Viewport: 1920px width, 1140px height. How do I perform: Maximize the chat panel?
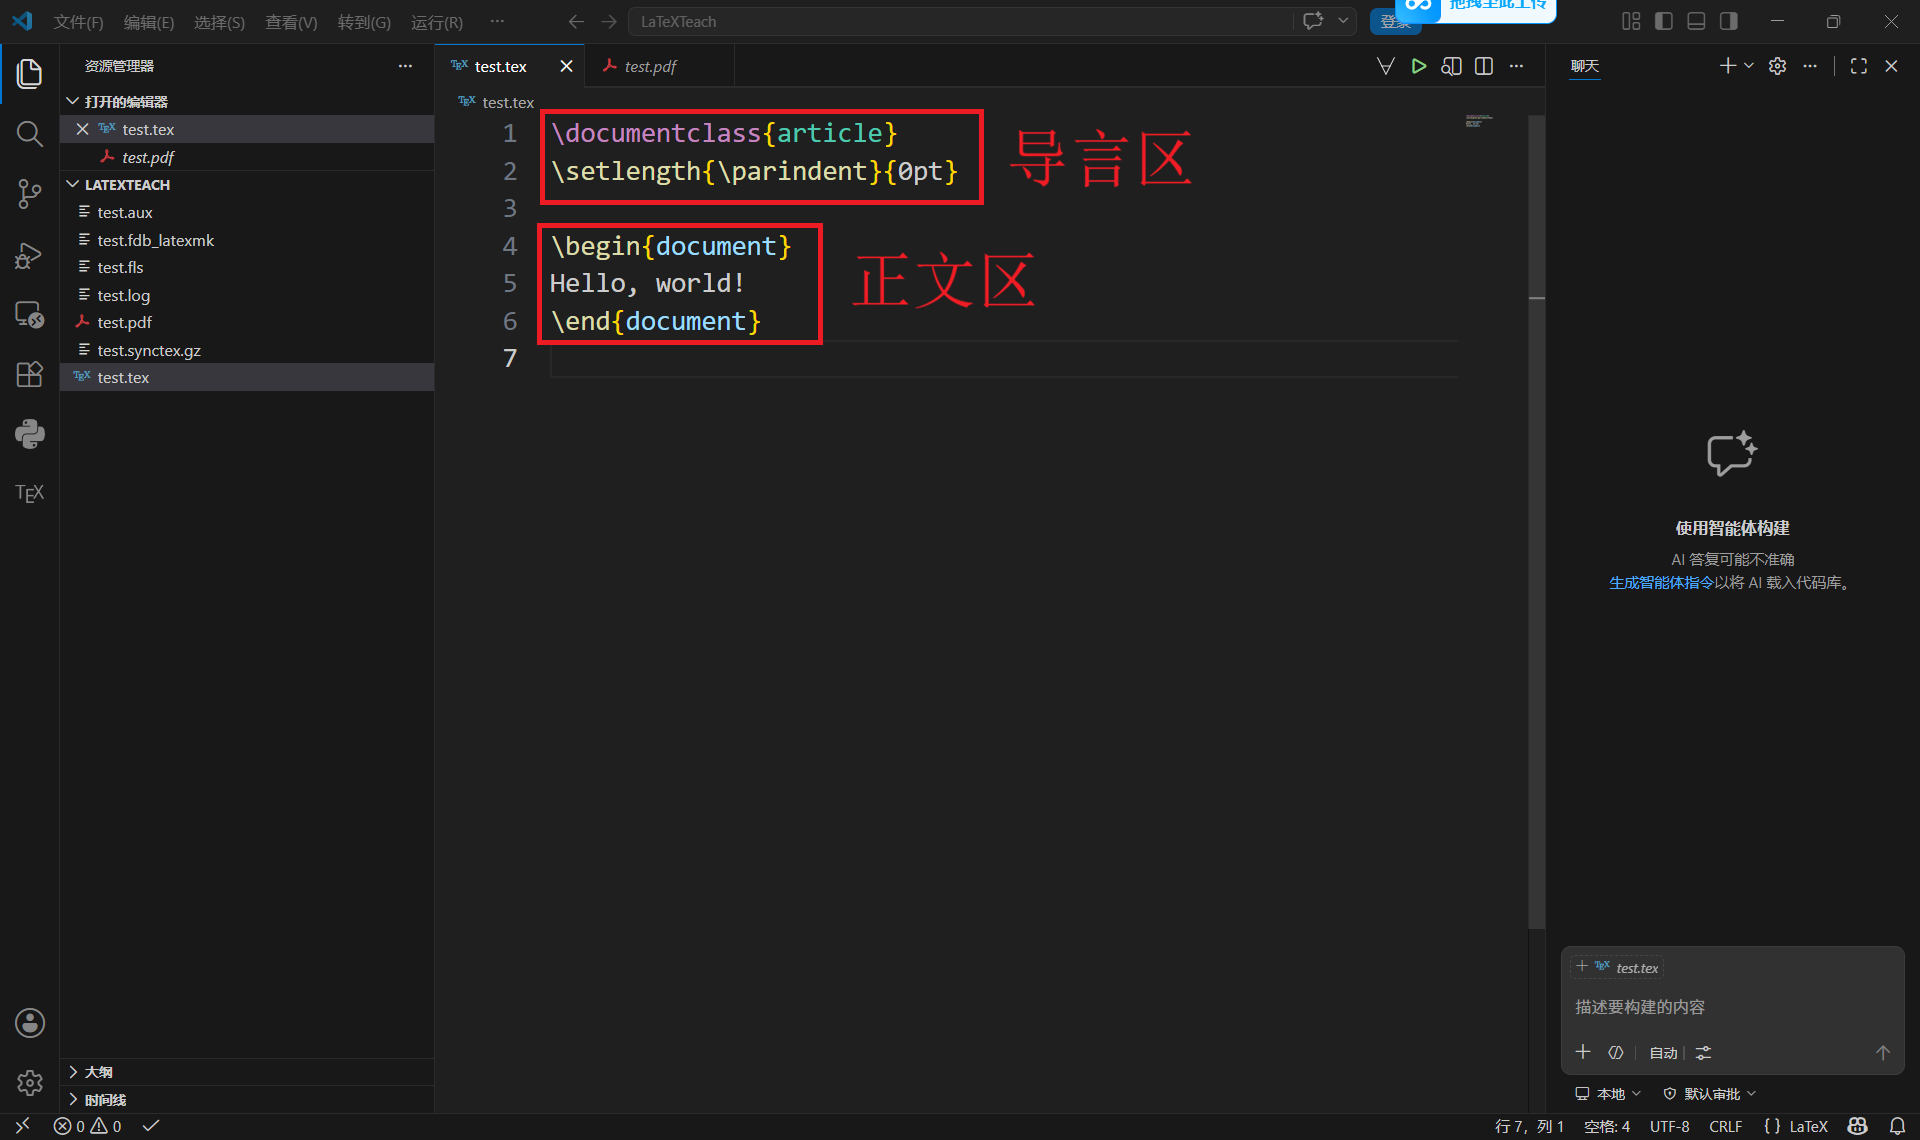(x=1859, y=66)
